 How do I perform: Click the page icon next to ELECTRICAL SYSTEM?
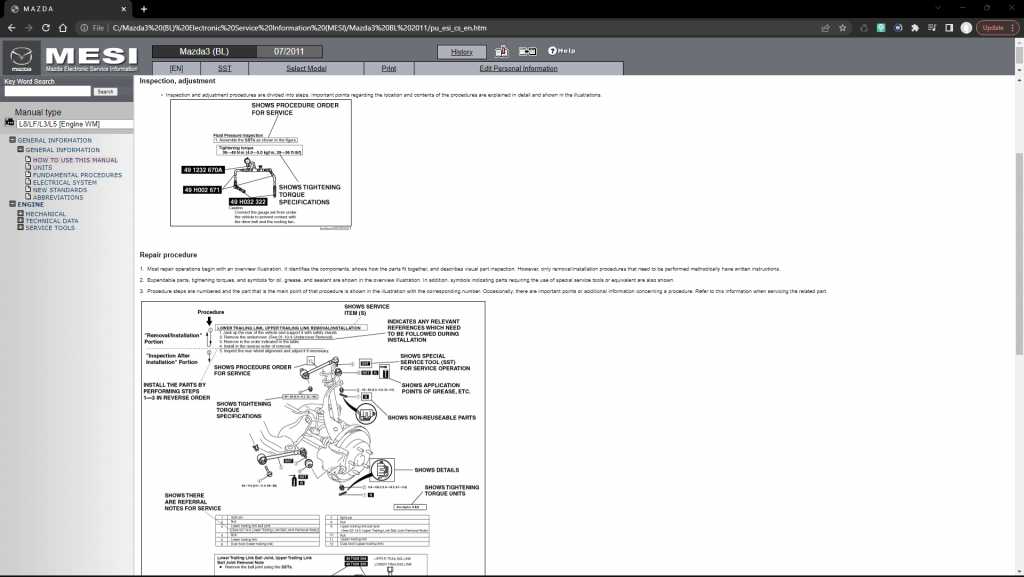coord(27,182)
